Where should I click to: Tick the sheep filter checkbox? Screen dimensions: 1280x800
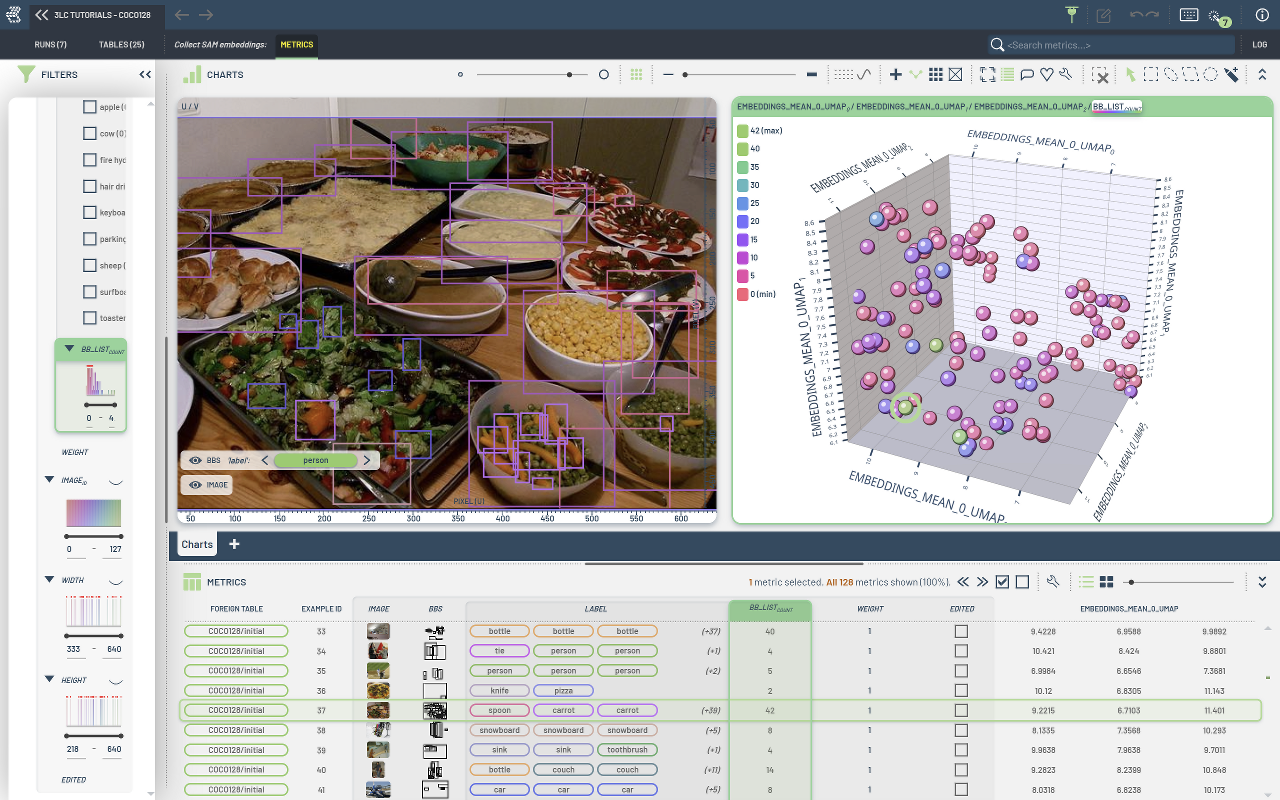[90, 266]
